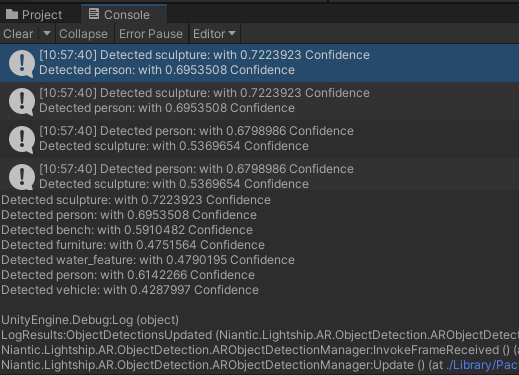Click the ARObjectDetectionManager:InvokeFrameReceived stack line
The width and height of the screenshot is (519, 375).
tap(260, 350)
